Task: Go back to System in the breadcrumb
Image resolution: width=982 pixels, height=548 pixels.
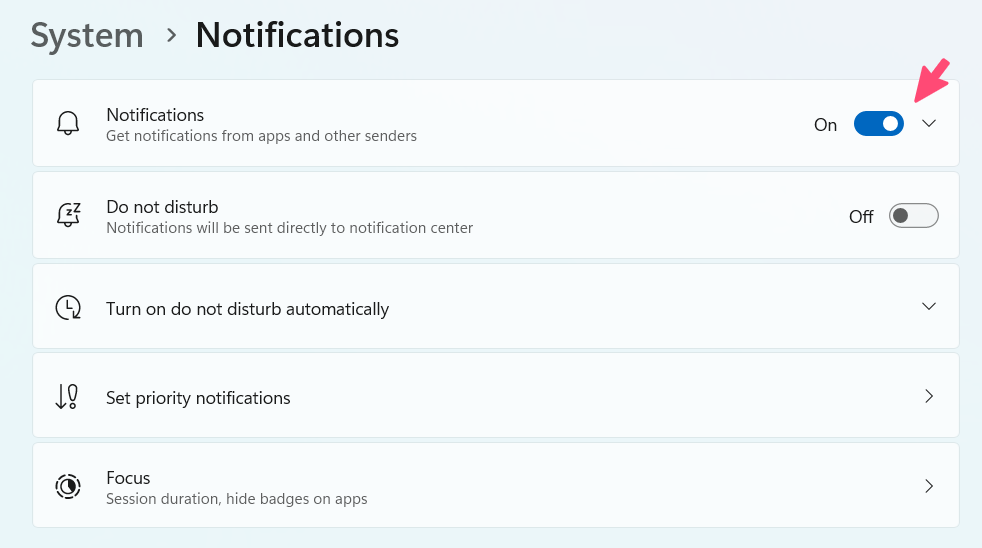Action: (x=87, y=36)
